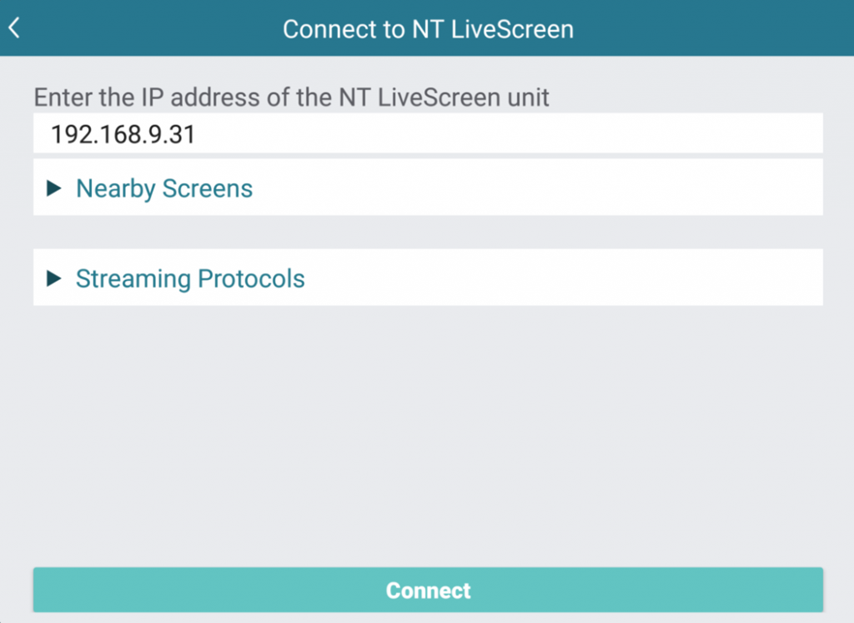Click the Nearby Screens disclosure triangle
The height and width of the screenshot is (623, 854).
pyautogui.click(x=53, y=188)
